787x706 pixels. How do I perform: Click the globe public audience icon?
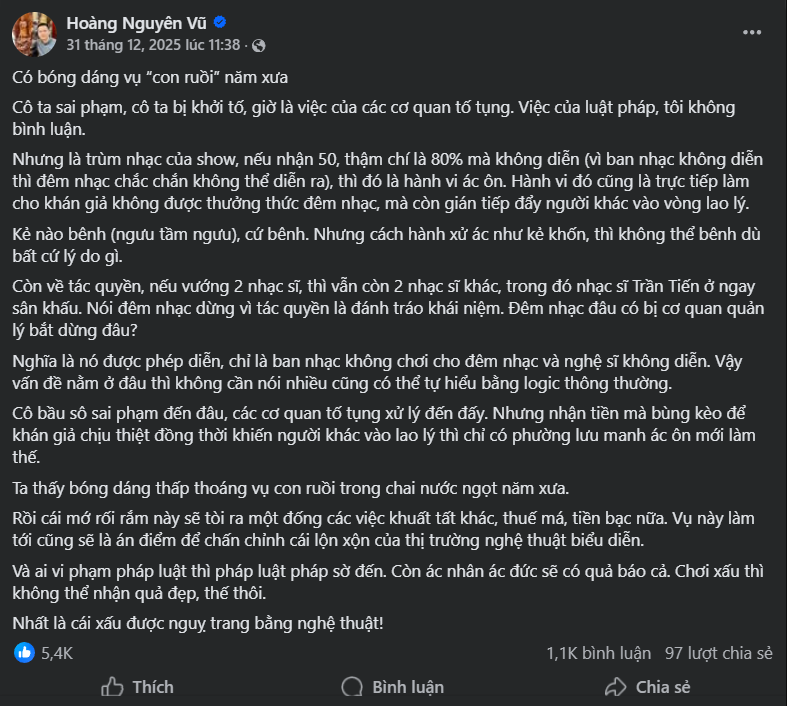[x=259, y=45]
